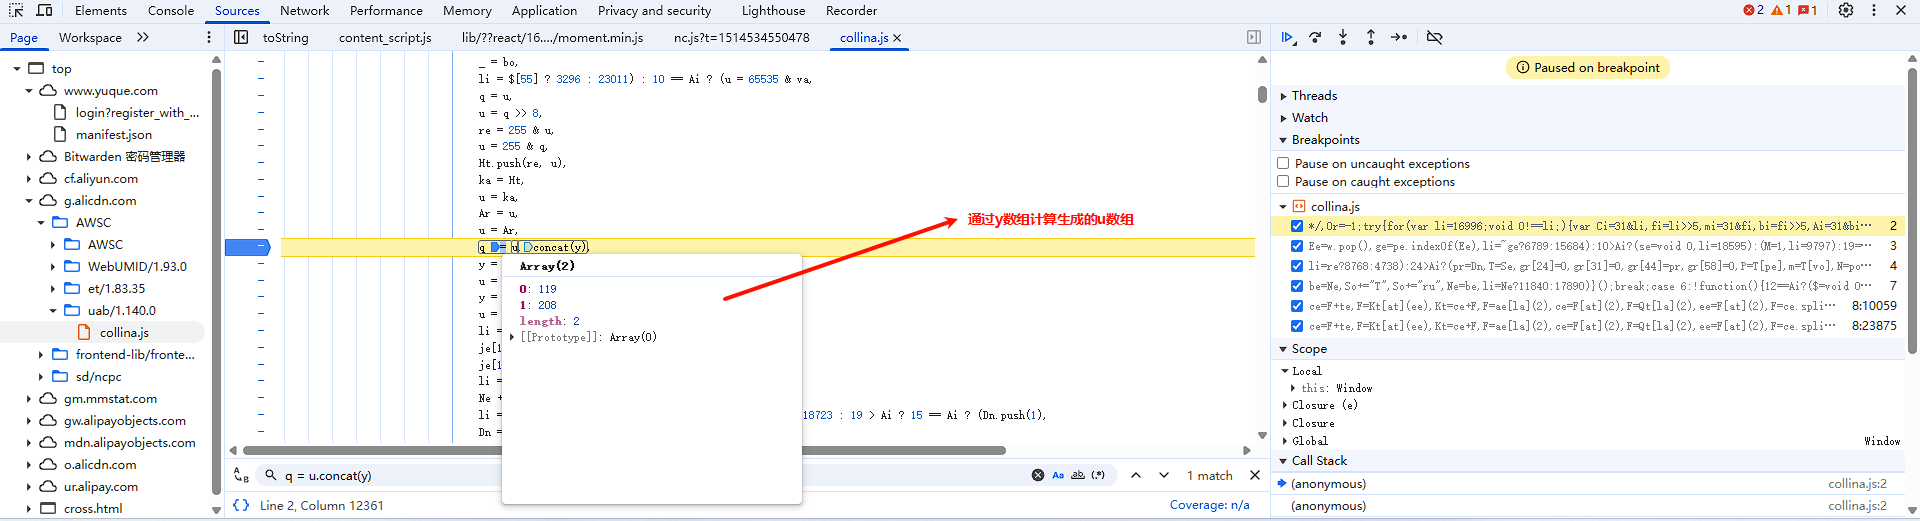
Task: Uncheck the breakpoint at line 2
Action: [x=1297, y=226]
